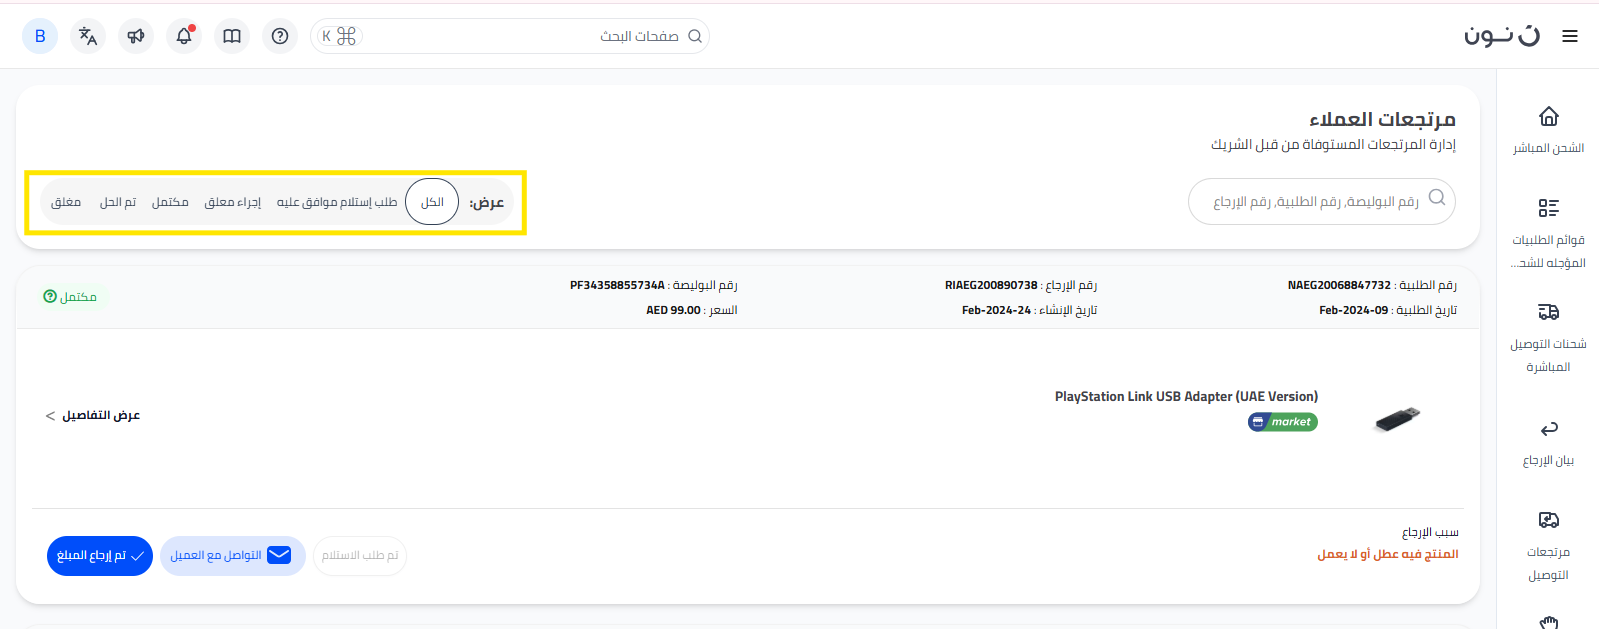
Task: Click the تم إرجاع المبلغ button
Action: [x=100, y=556]
